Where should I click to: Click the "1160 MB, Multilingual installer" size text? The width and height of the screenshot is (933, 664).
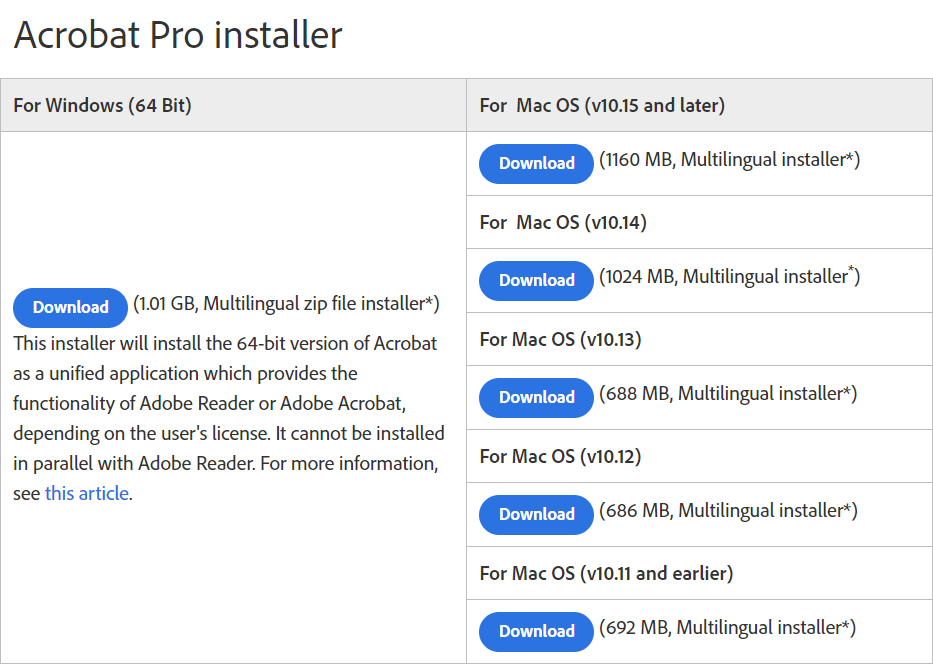730,159
